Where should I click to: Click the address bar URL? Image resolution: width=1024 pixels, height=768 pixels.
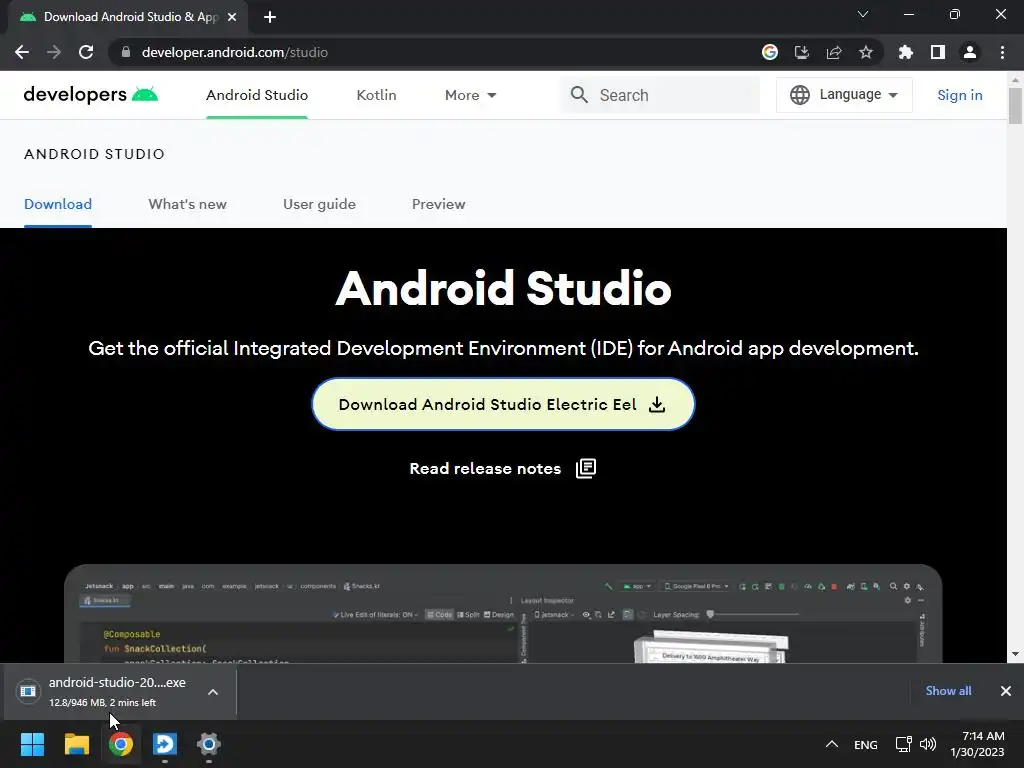tap(234, 52)
